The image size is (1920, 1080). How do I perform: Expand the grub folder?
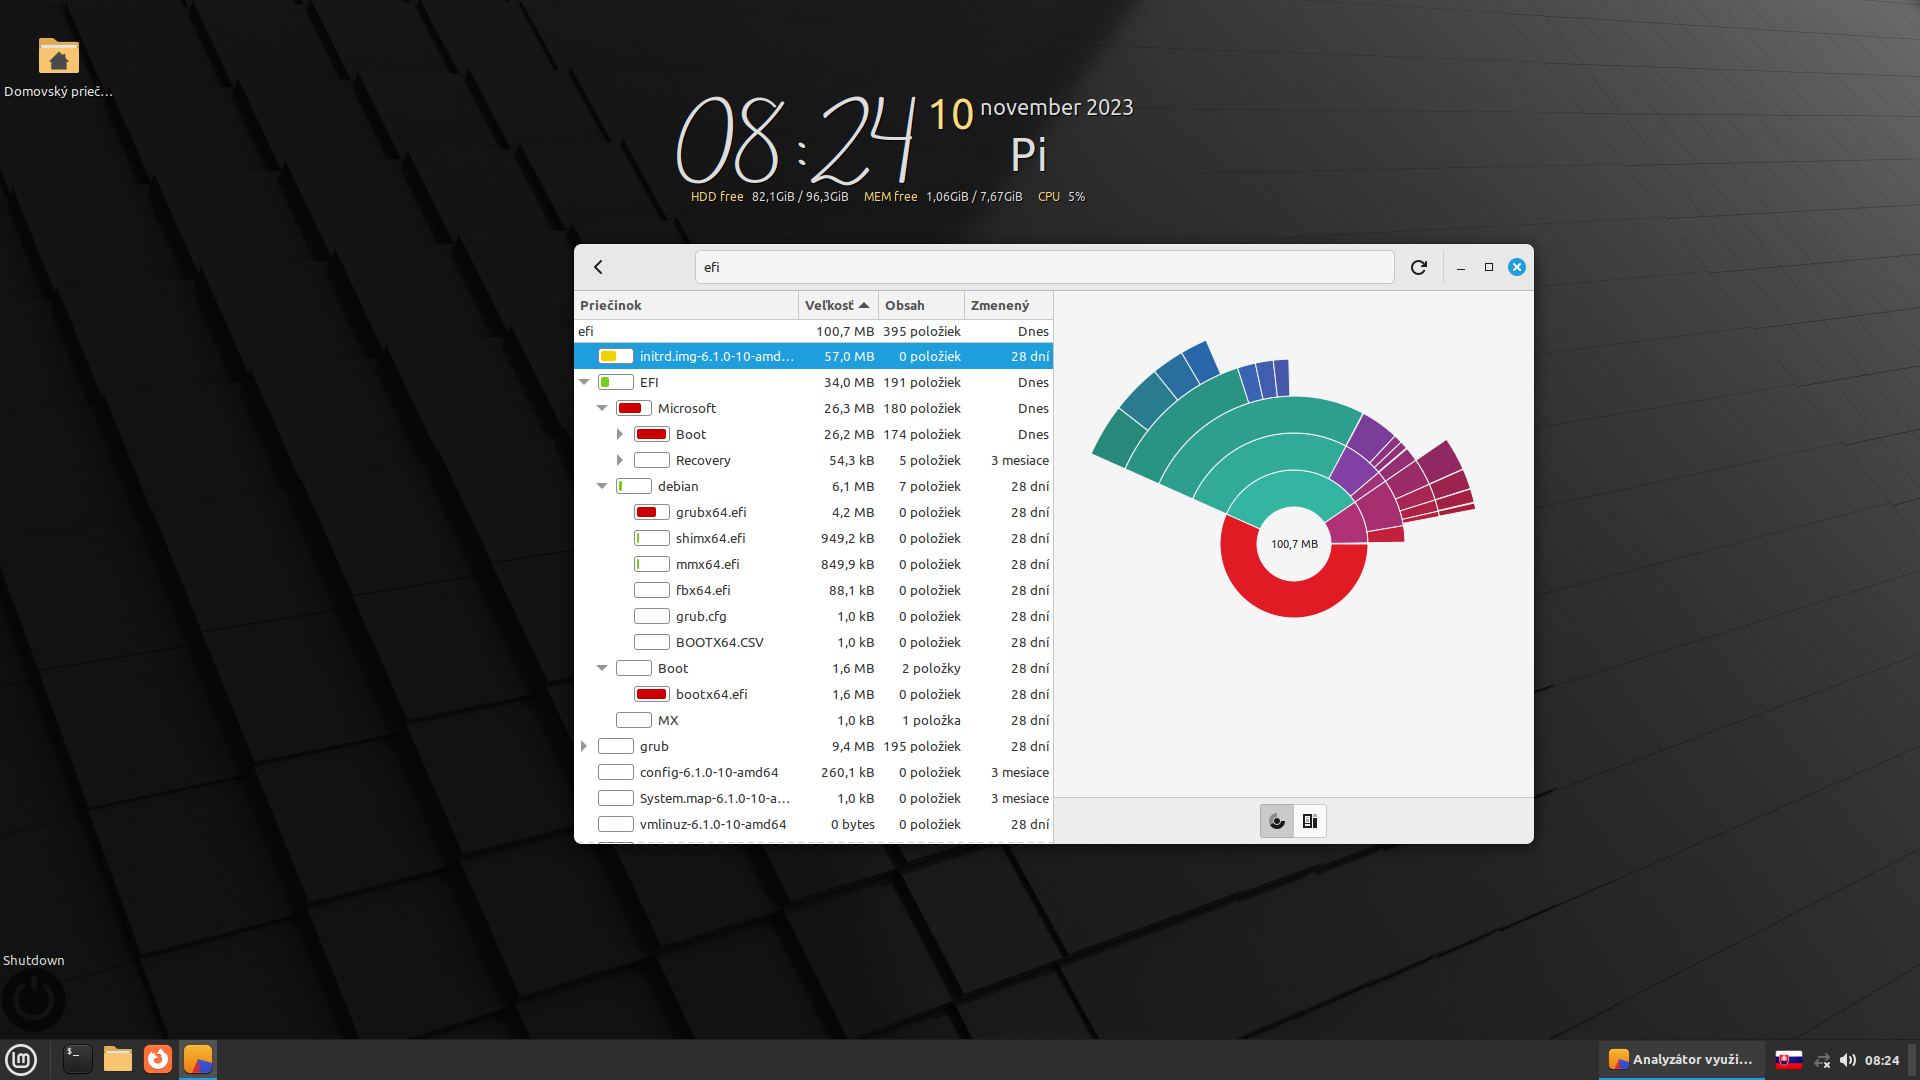(584, 746)
